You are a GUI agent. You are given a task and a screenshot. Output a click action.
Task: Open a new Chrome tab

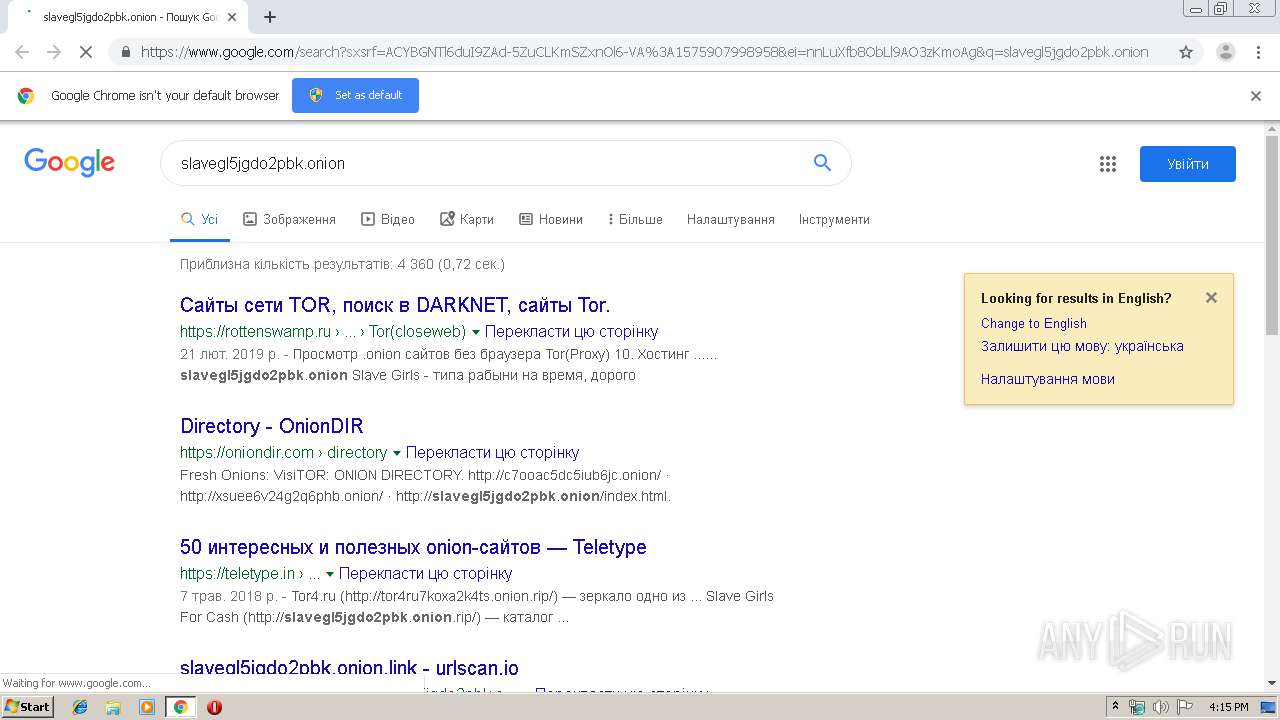[x=269, y=17]
